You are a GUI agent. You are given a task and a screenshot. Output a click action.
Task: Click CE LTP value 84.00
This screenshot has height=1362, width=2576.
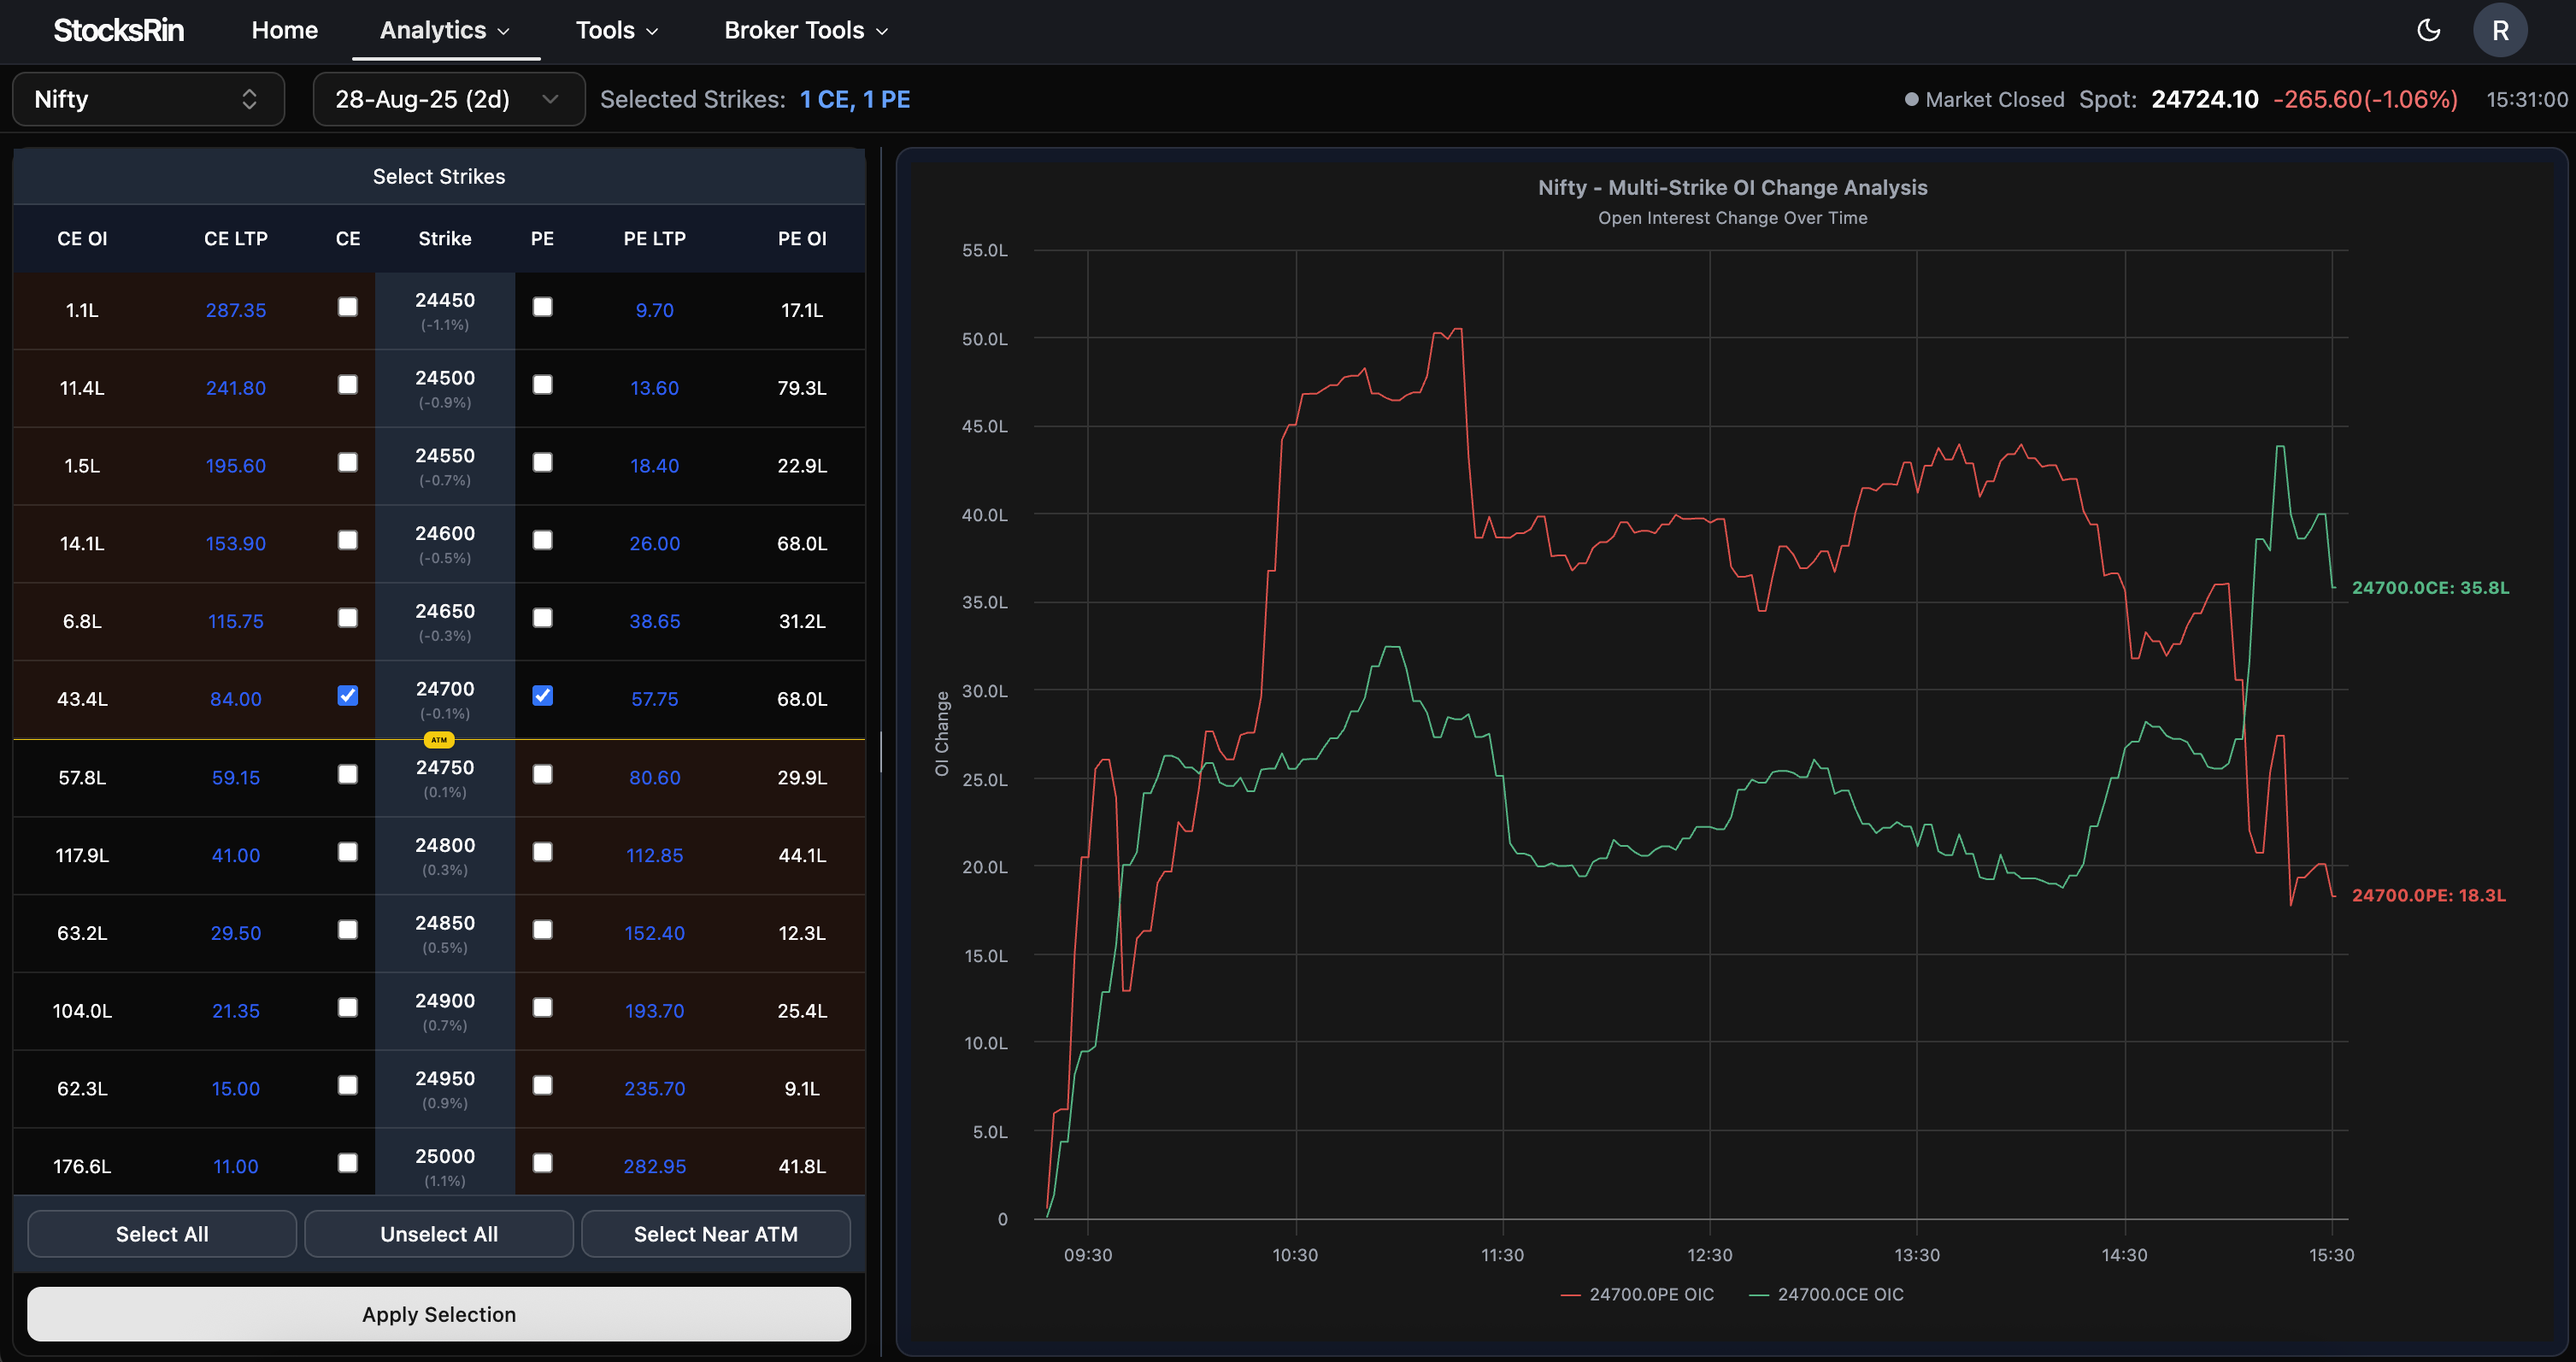point(236,699)
